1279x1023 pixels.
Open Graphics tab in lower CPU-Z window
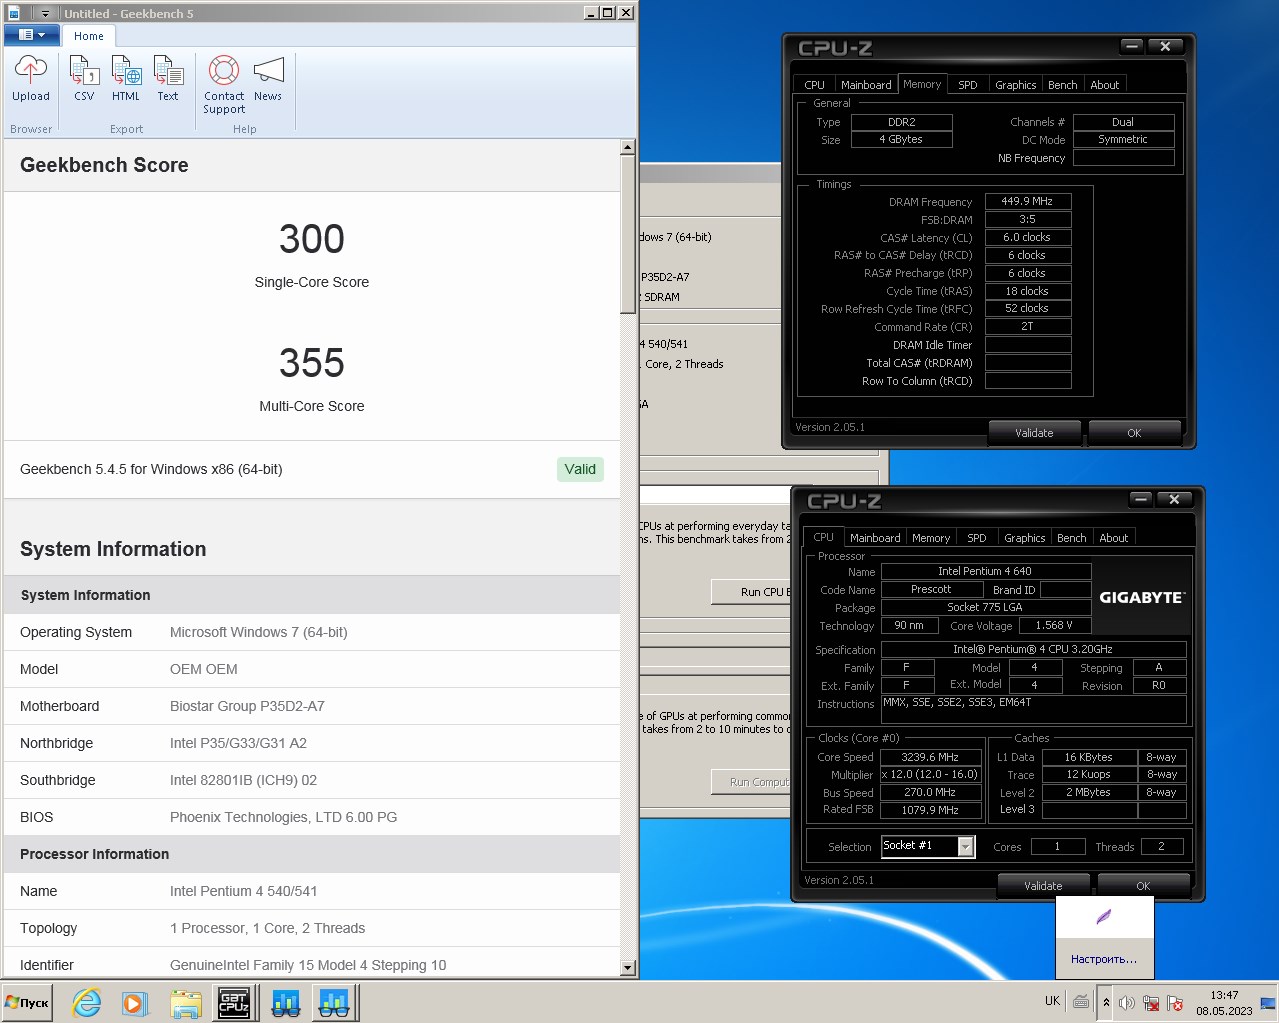coord(1025,538)
